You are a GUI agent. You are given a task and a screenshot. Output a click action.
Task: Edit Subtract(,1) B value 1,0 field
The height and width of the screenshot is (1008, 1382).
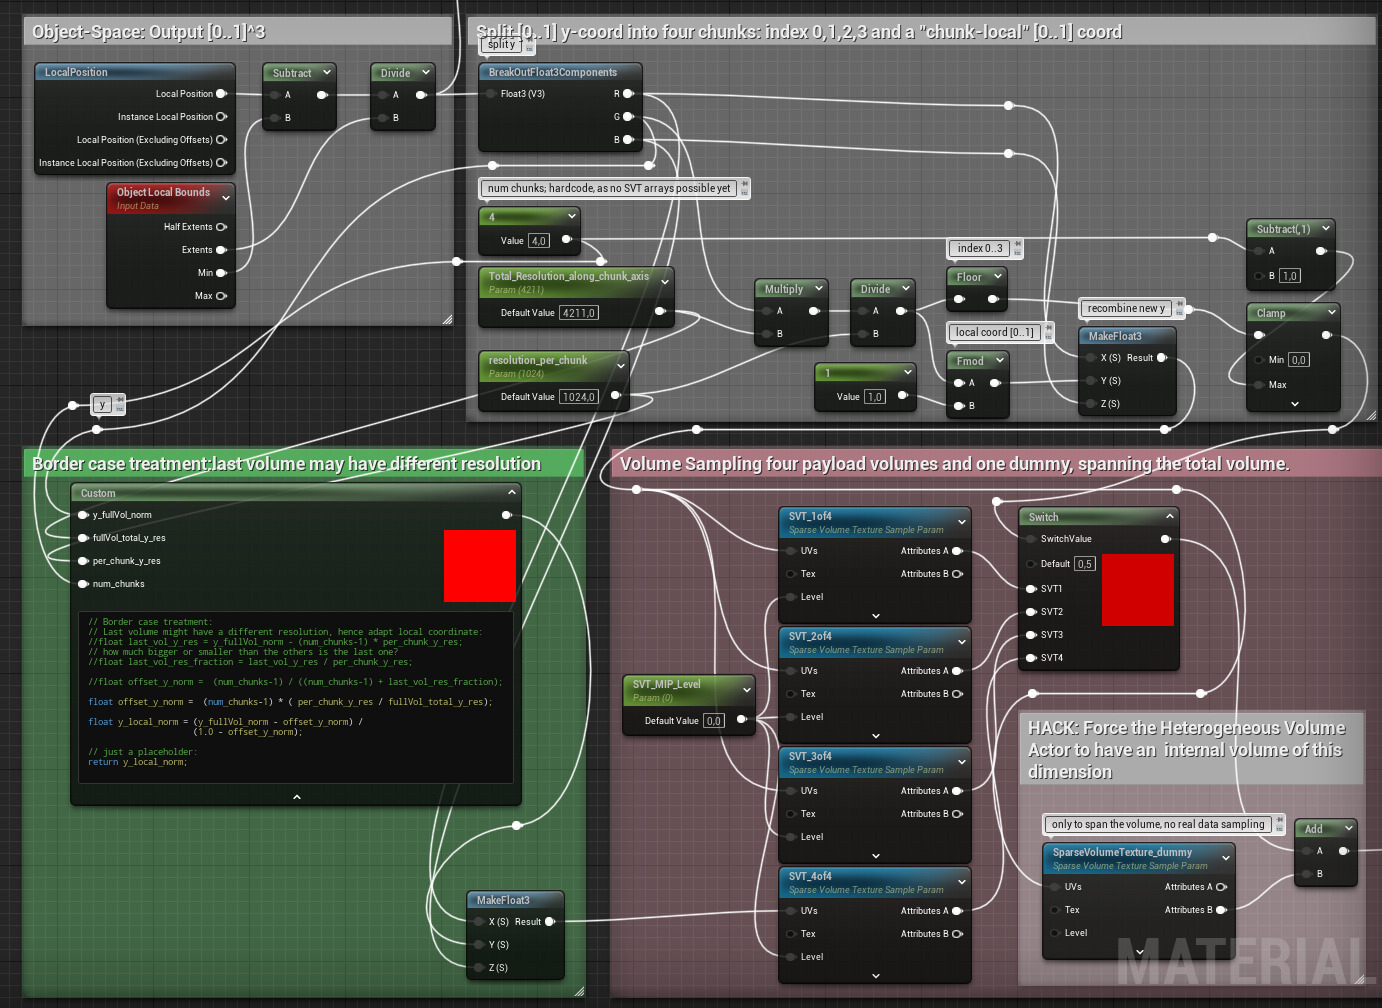[1290, 276]
